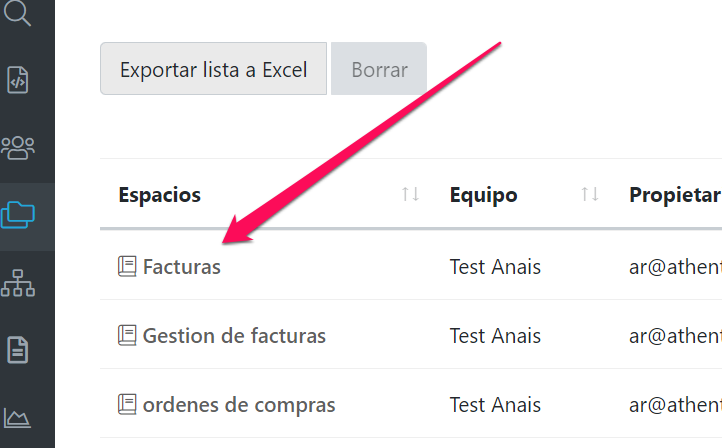Open the line chart icon in the sidebar
The width and height of the screenshot is (722, 448).
click(x=18, y=417)
